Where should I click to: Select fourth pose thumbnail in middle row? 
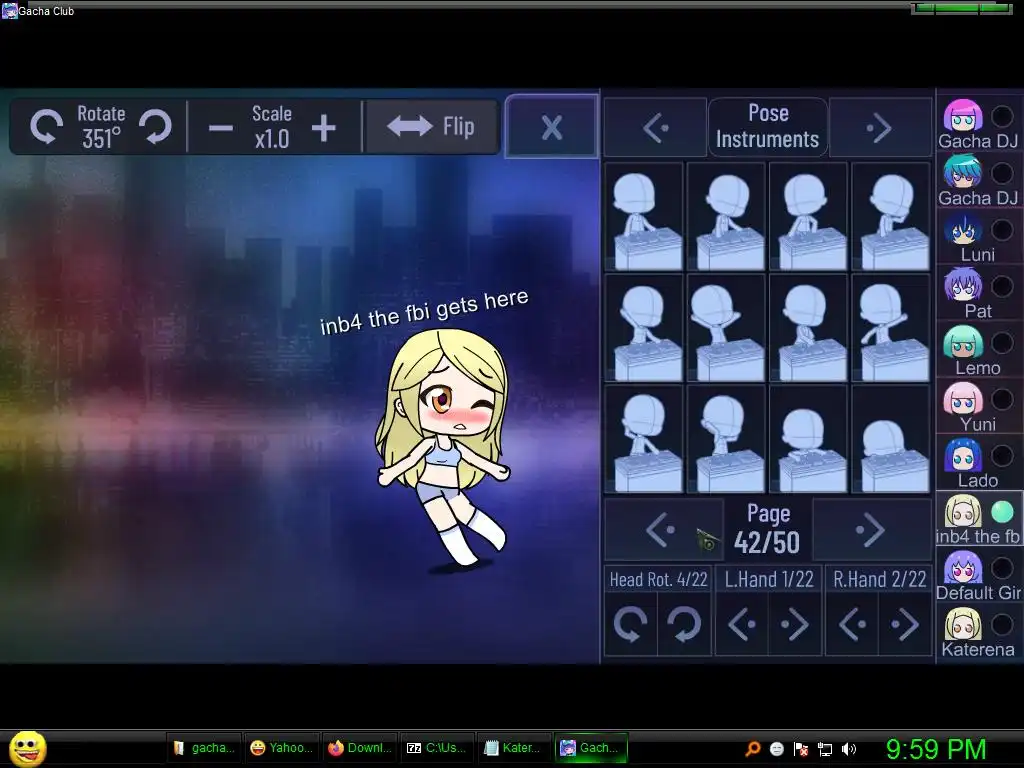click(891, 328)
